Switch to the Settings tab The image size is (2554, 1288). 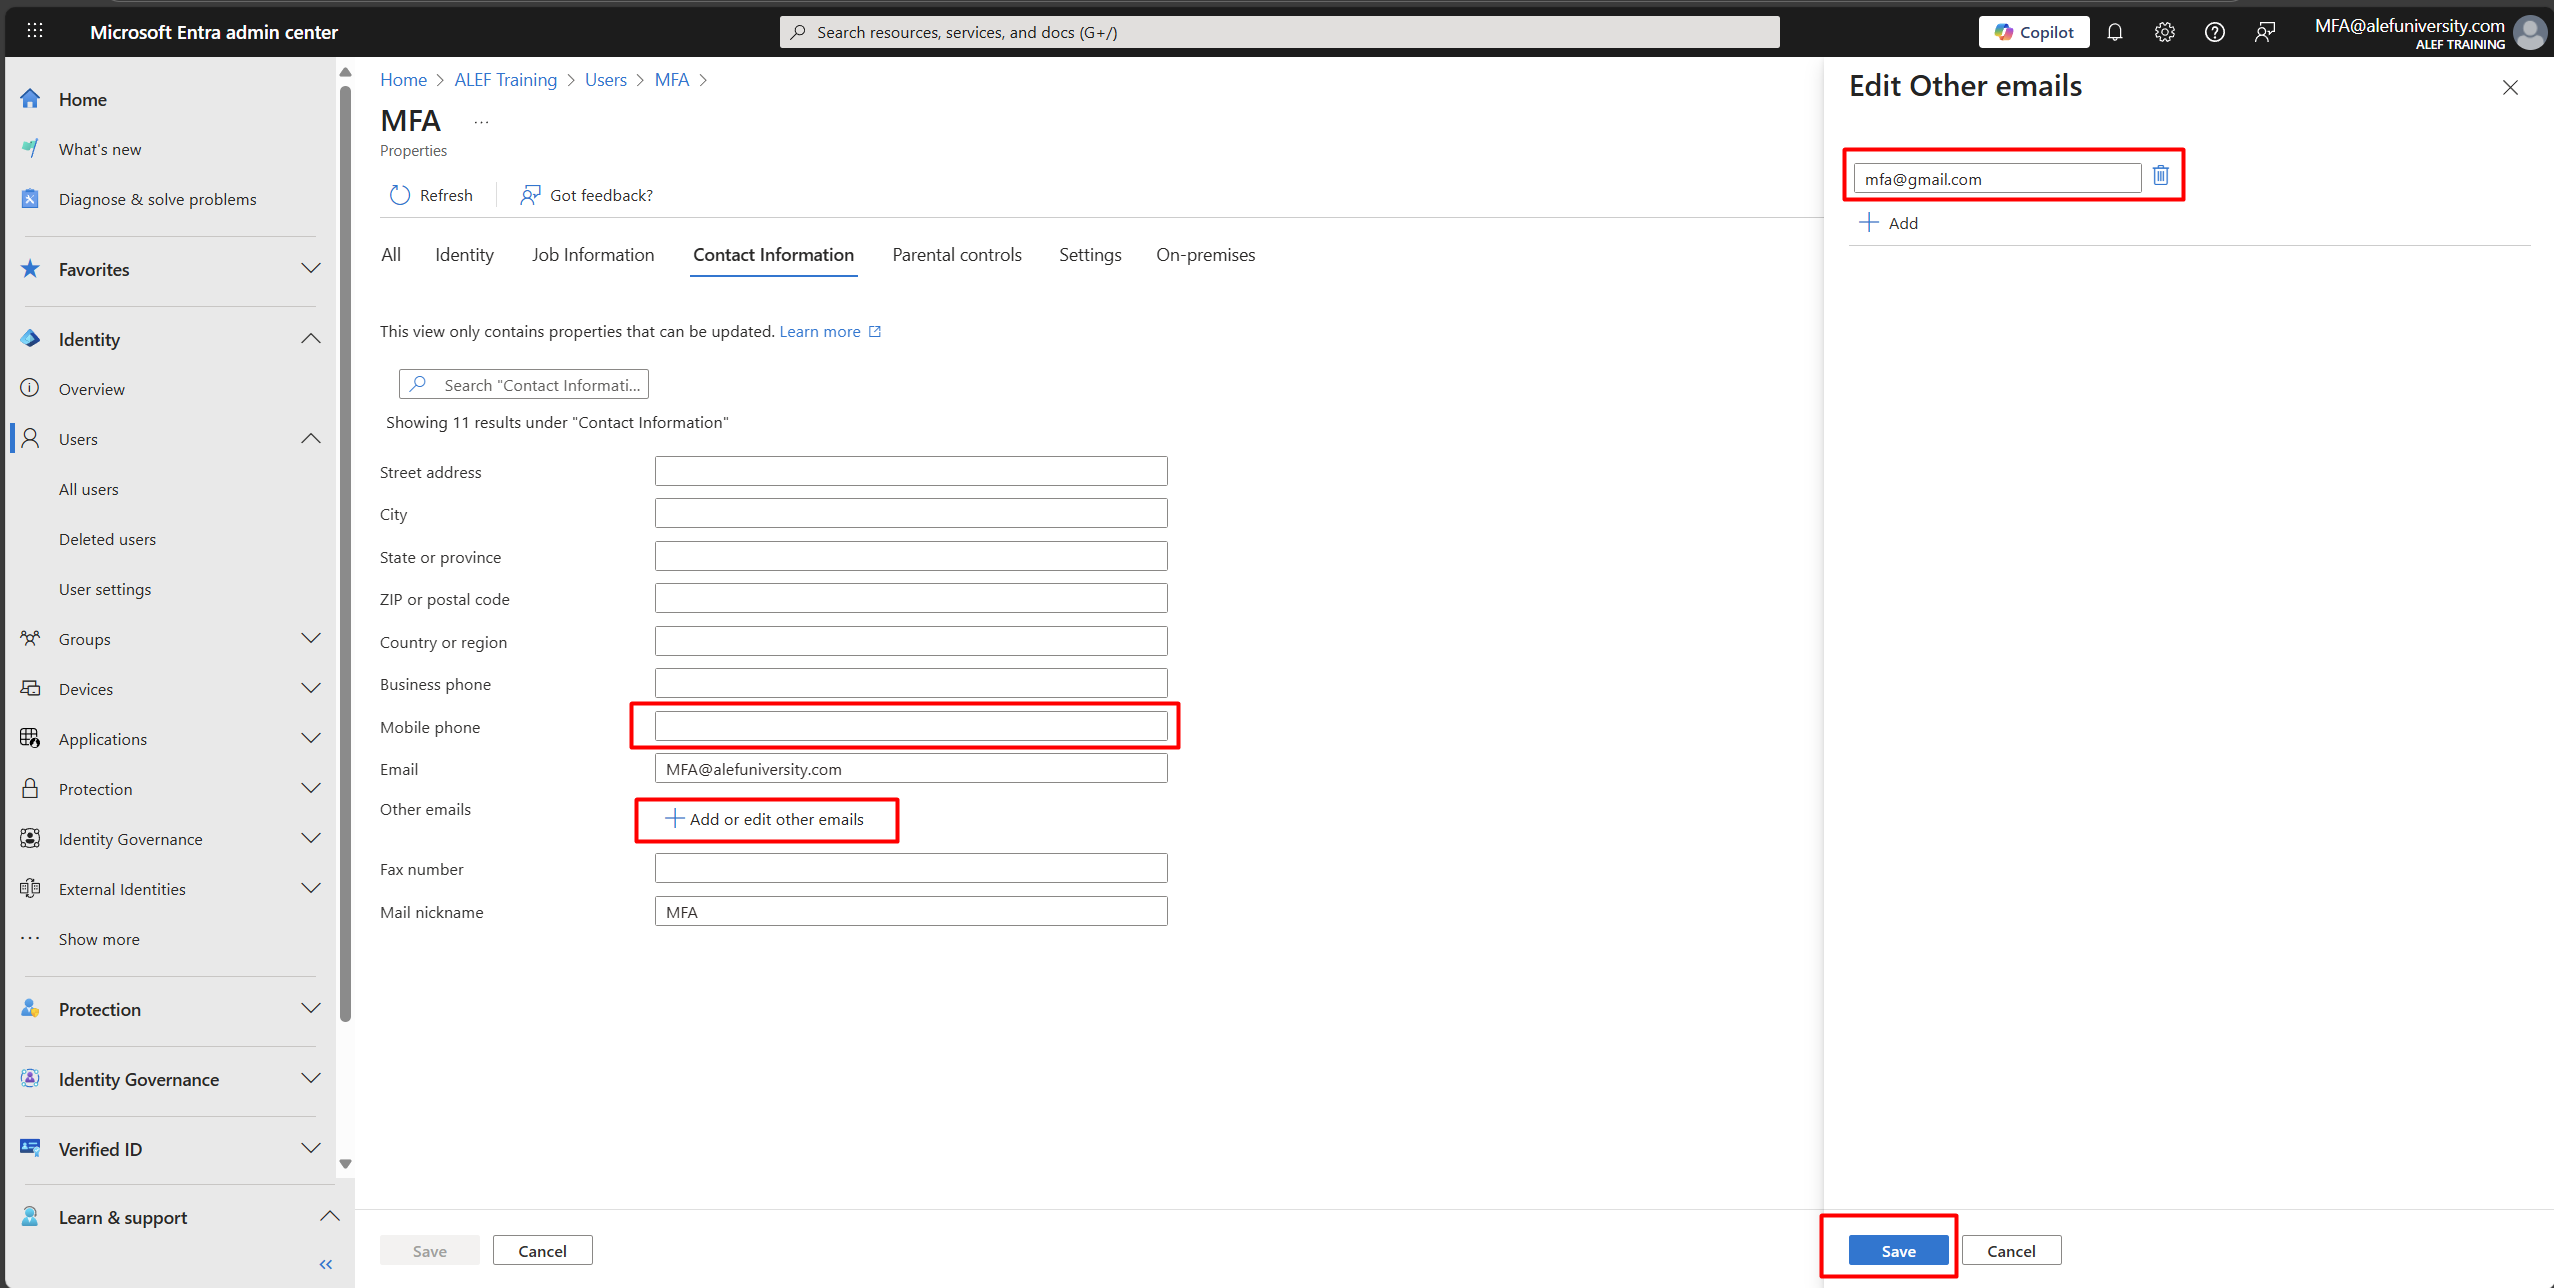tap(1090, 255)
